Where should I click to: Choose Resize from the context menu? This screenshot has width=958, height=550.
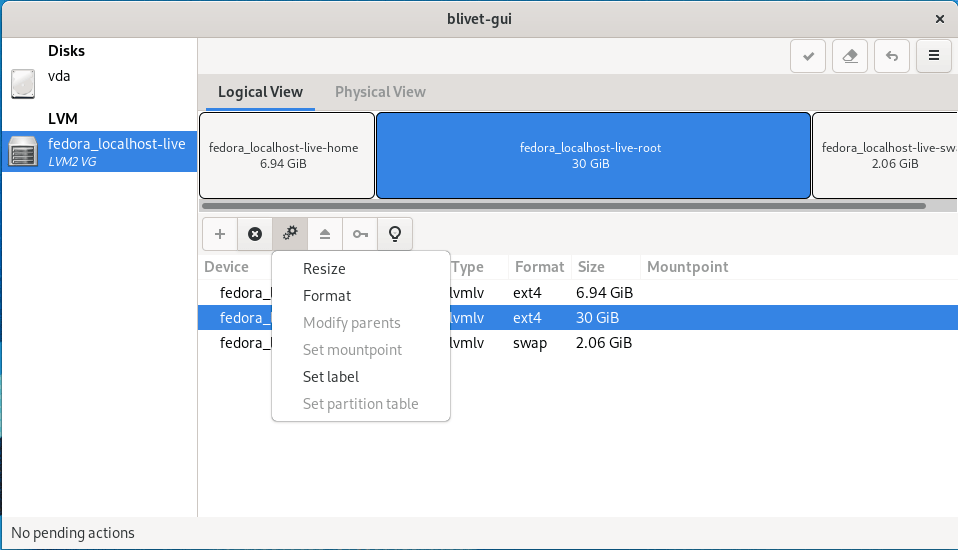[x=324, y=269]
